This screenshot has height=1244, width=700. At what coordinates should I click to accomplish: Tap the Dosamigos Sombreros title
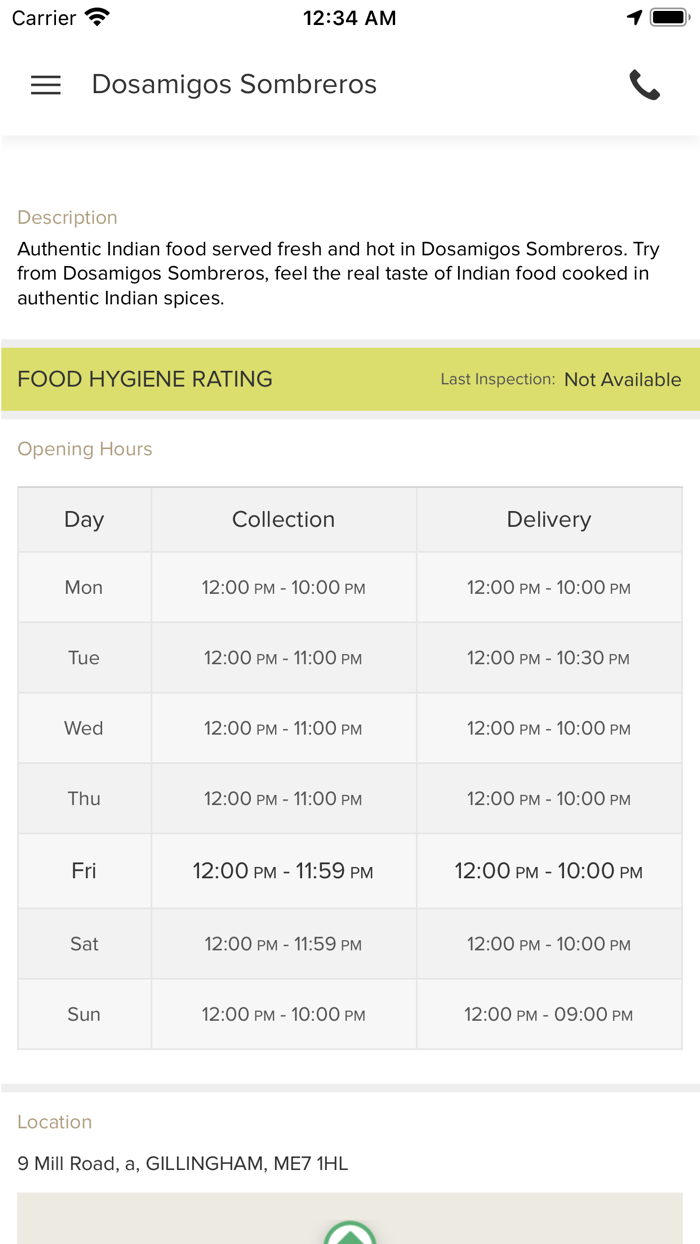234,85
